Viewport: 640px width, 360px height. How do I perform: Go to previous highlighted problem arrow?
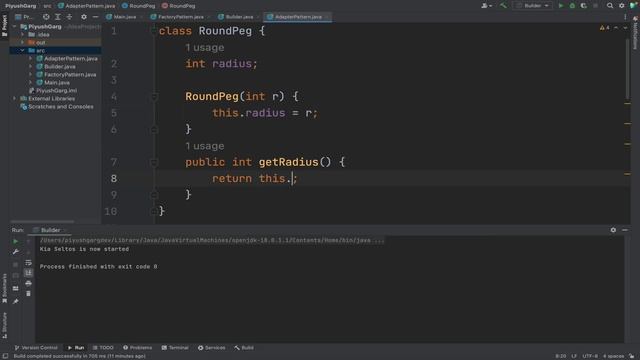(616, 28)
